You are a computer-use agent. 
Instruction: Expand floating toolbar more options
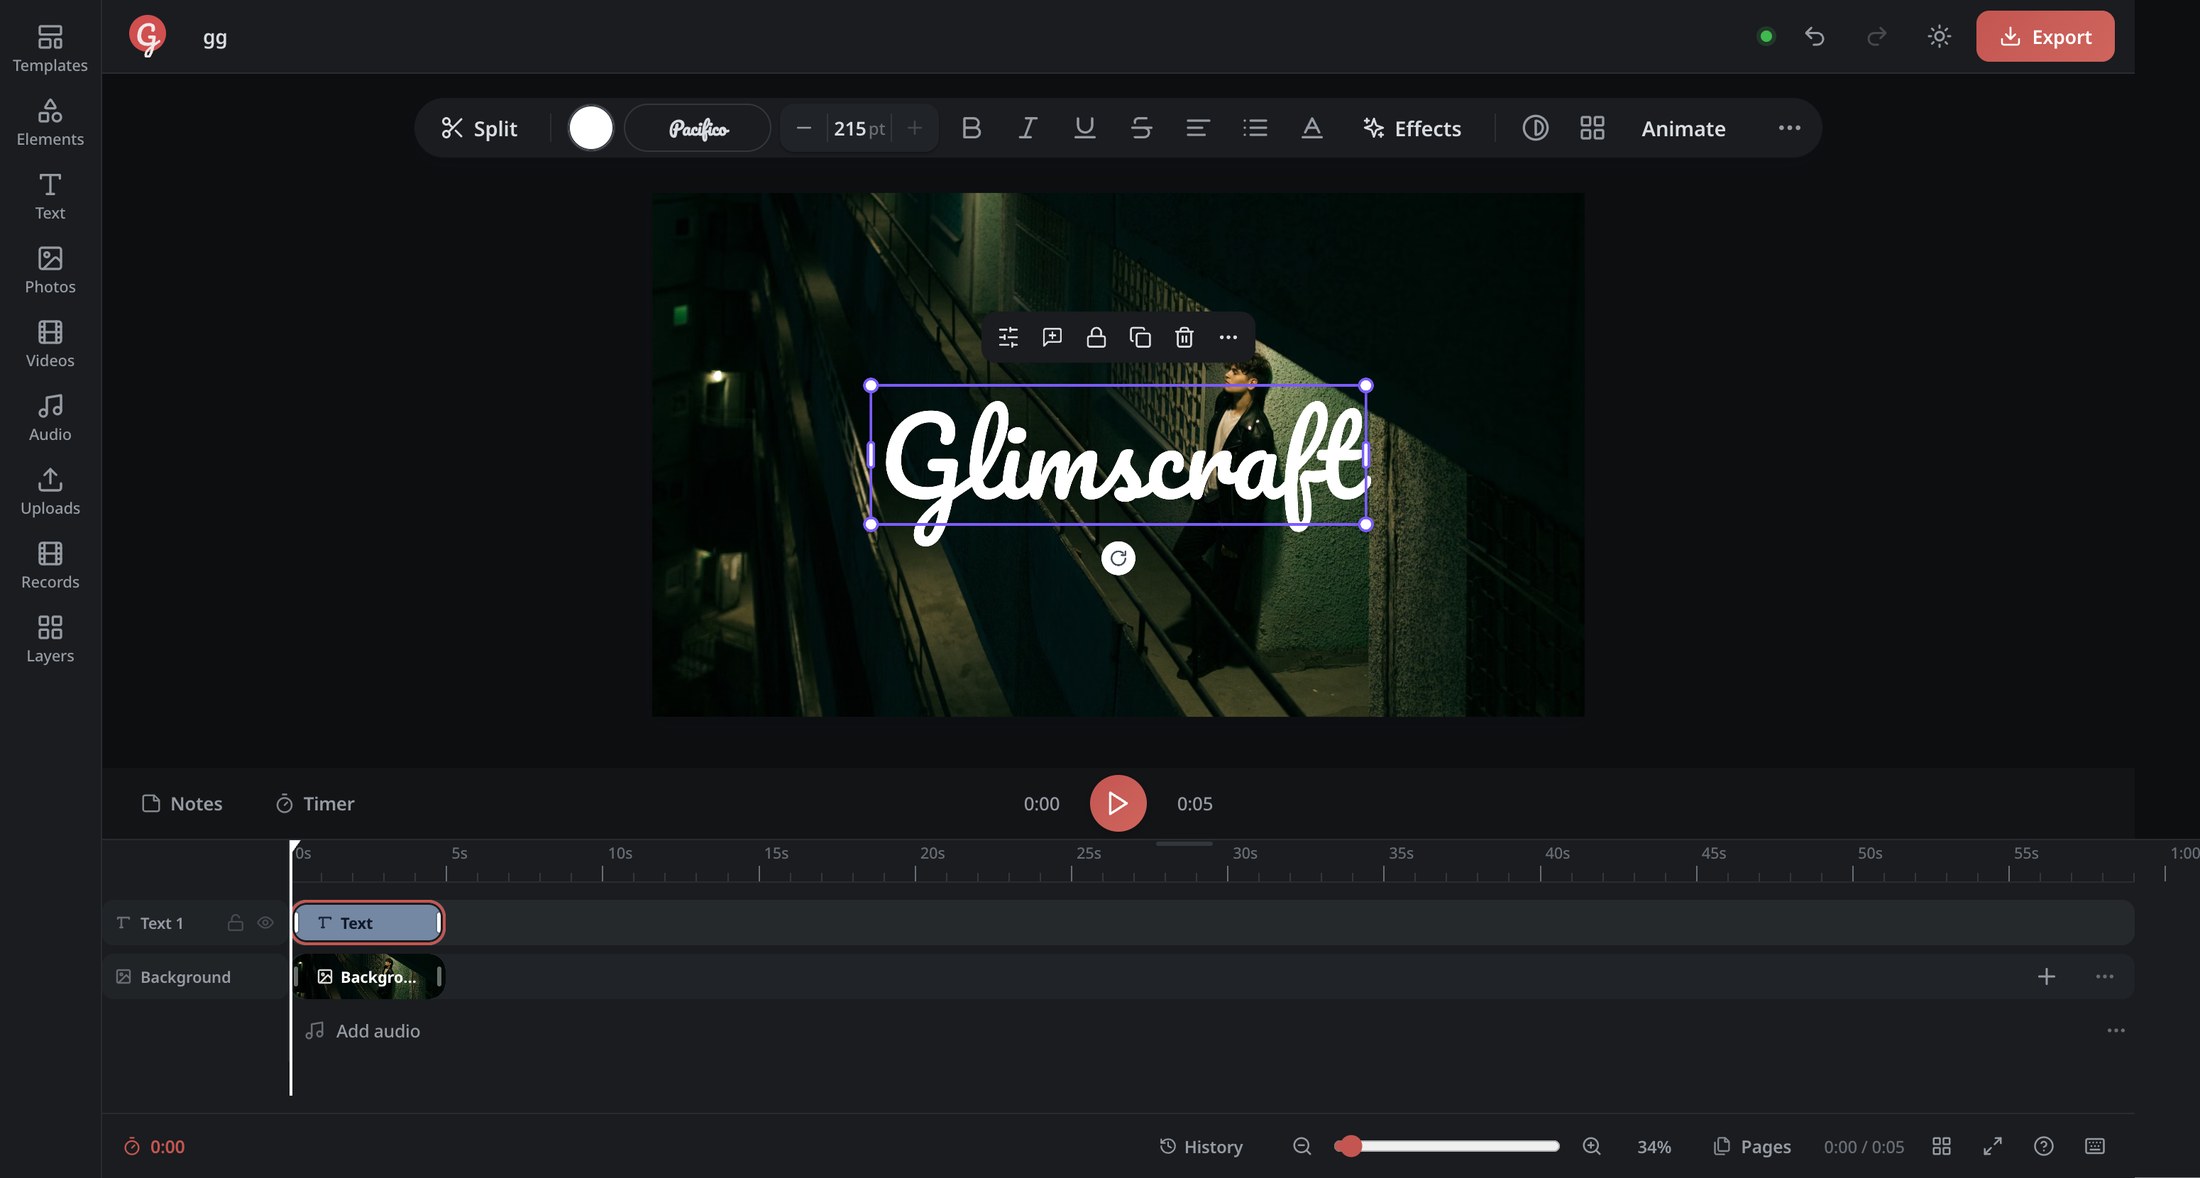point(1228,337)
